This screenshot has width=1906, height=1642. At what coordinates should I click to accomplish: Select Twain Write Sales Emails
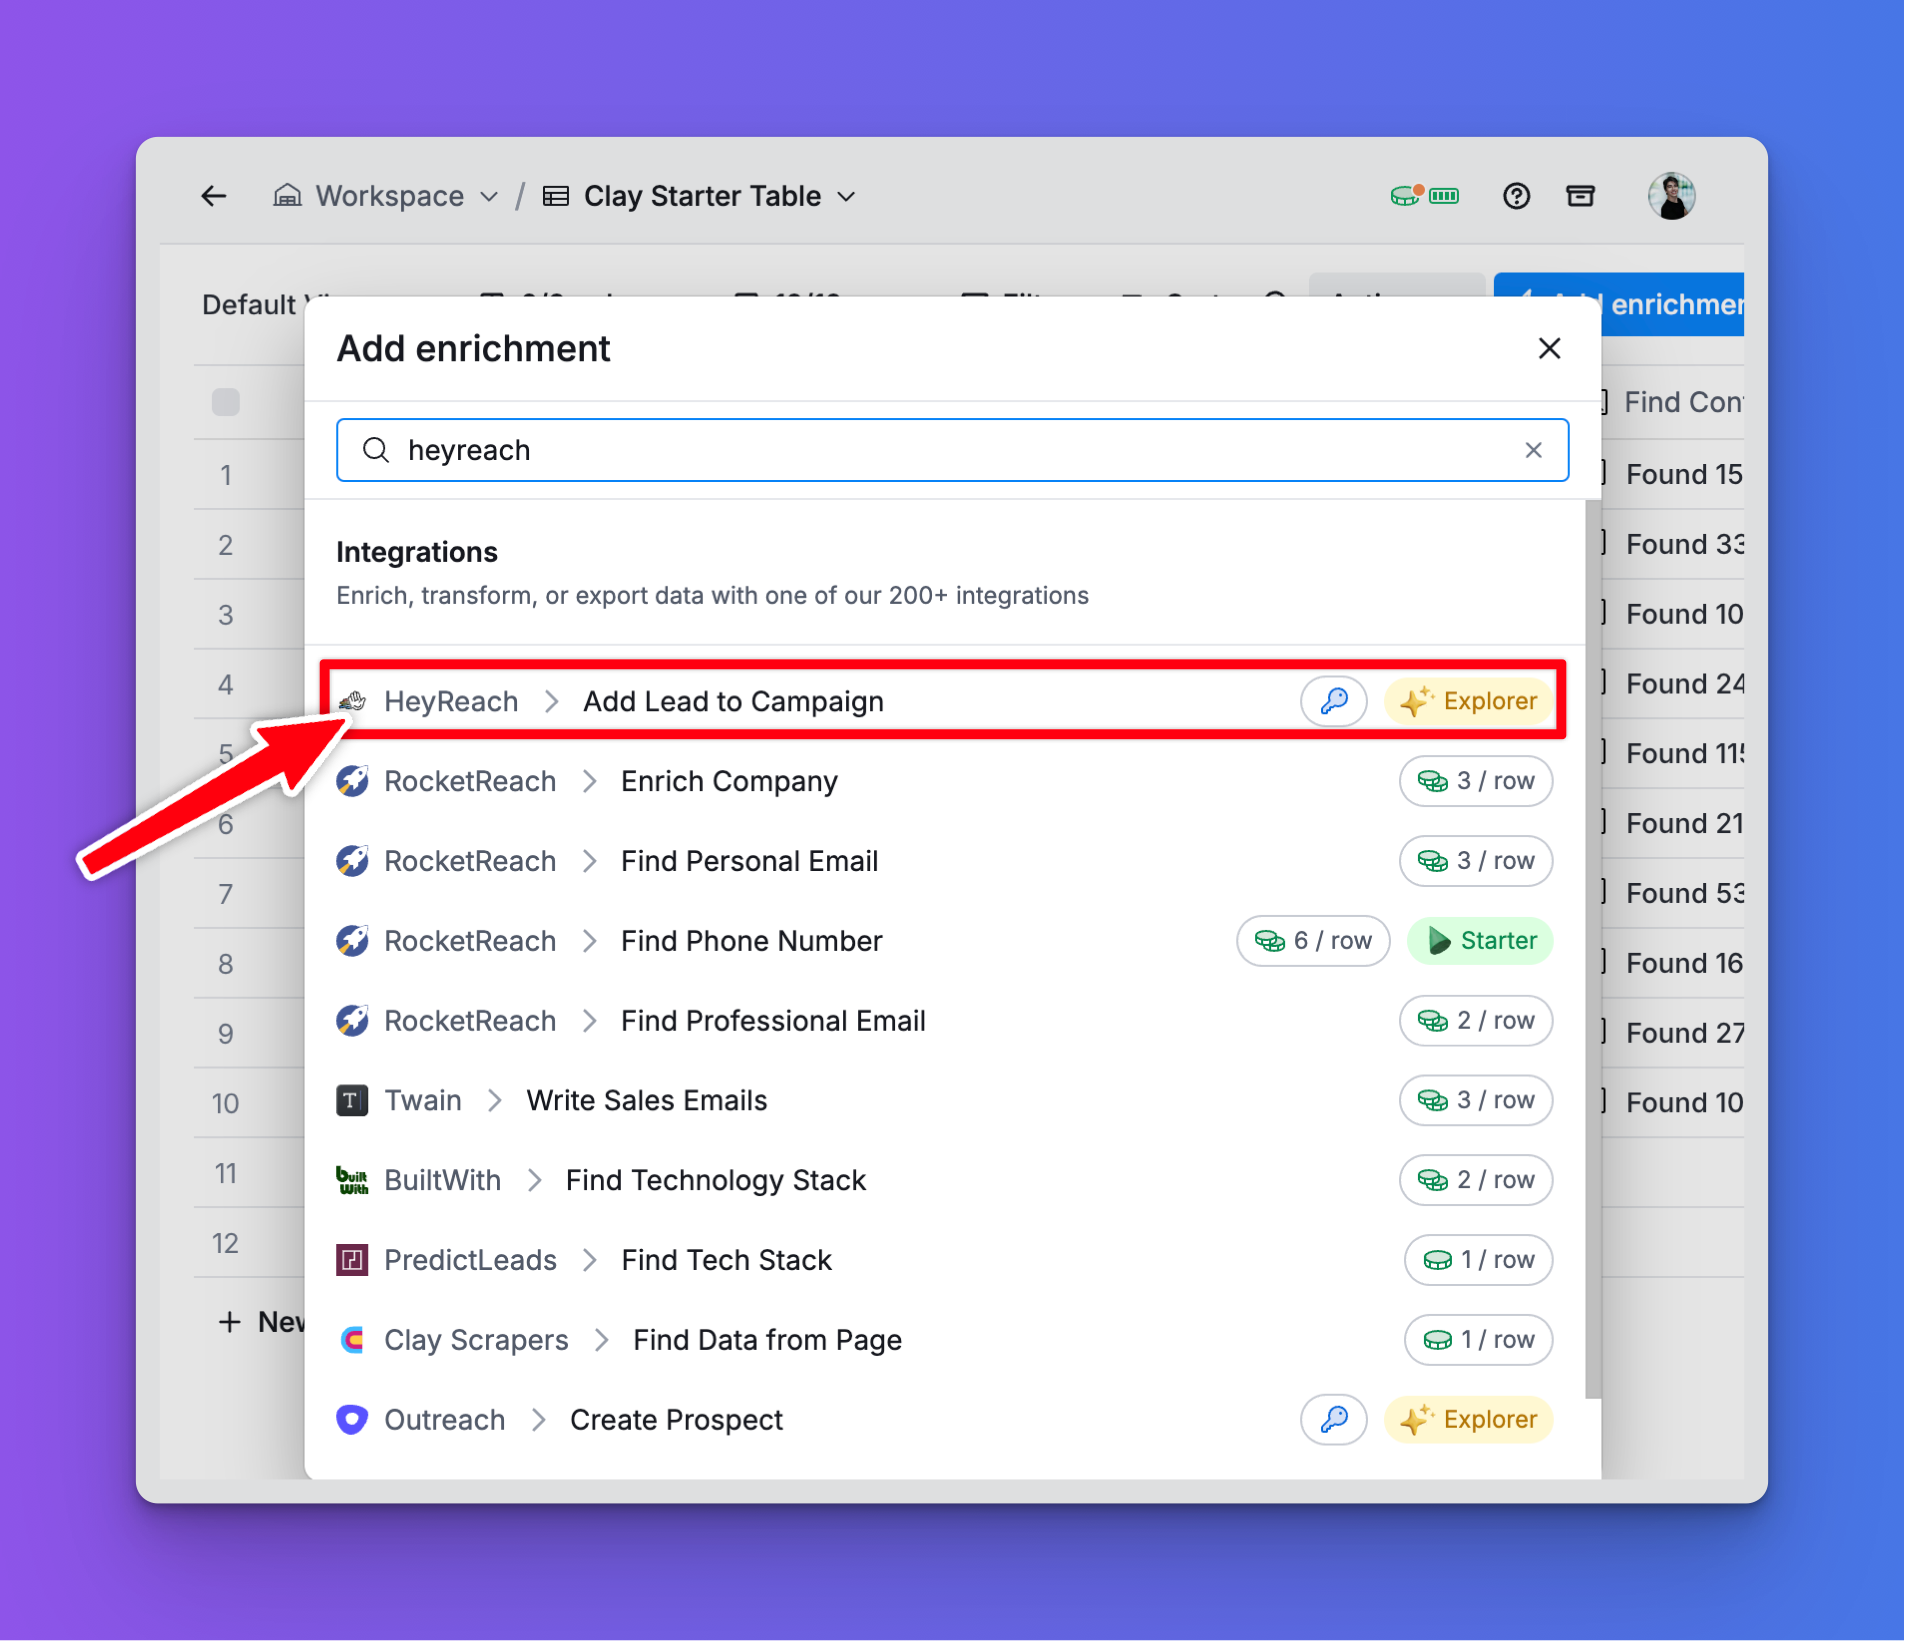pyautogui.click(x=944, y=1100)
